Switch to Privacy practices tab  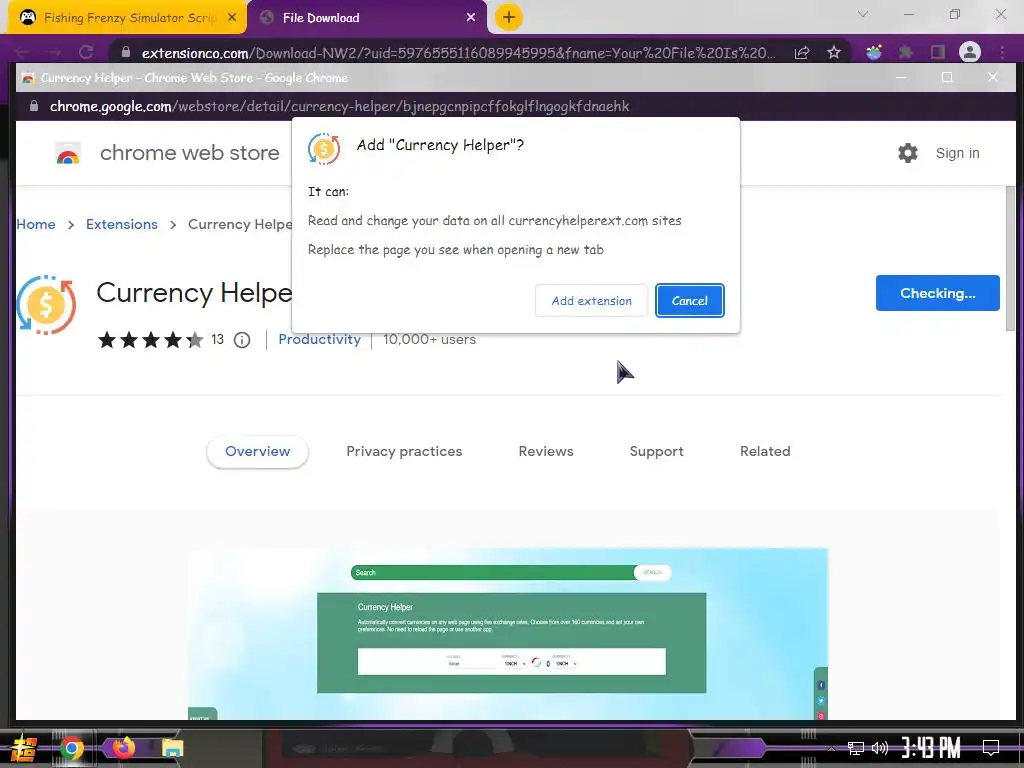pyautogui.click(x=404, y=451)
